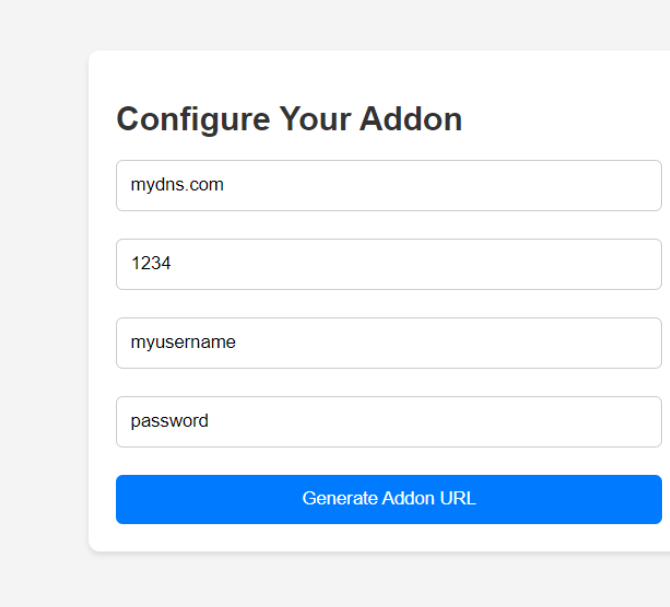Click white card area below Generate button

(x=388, y=538)
